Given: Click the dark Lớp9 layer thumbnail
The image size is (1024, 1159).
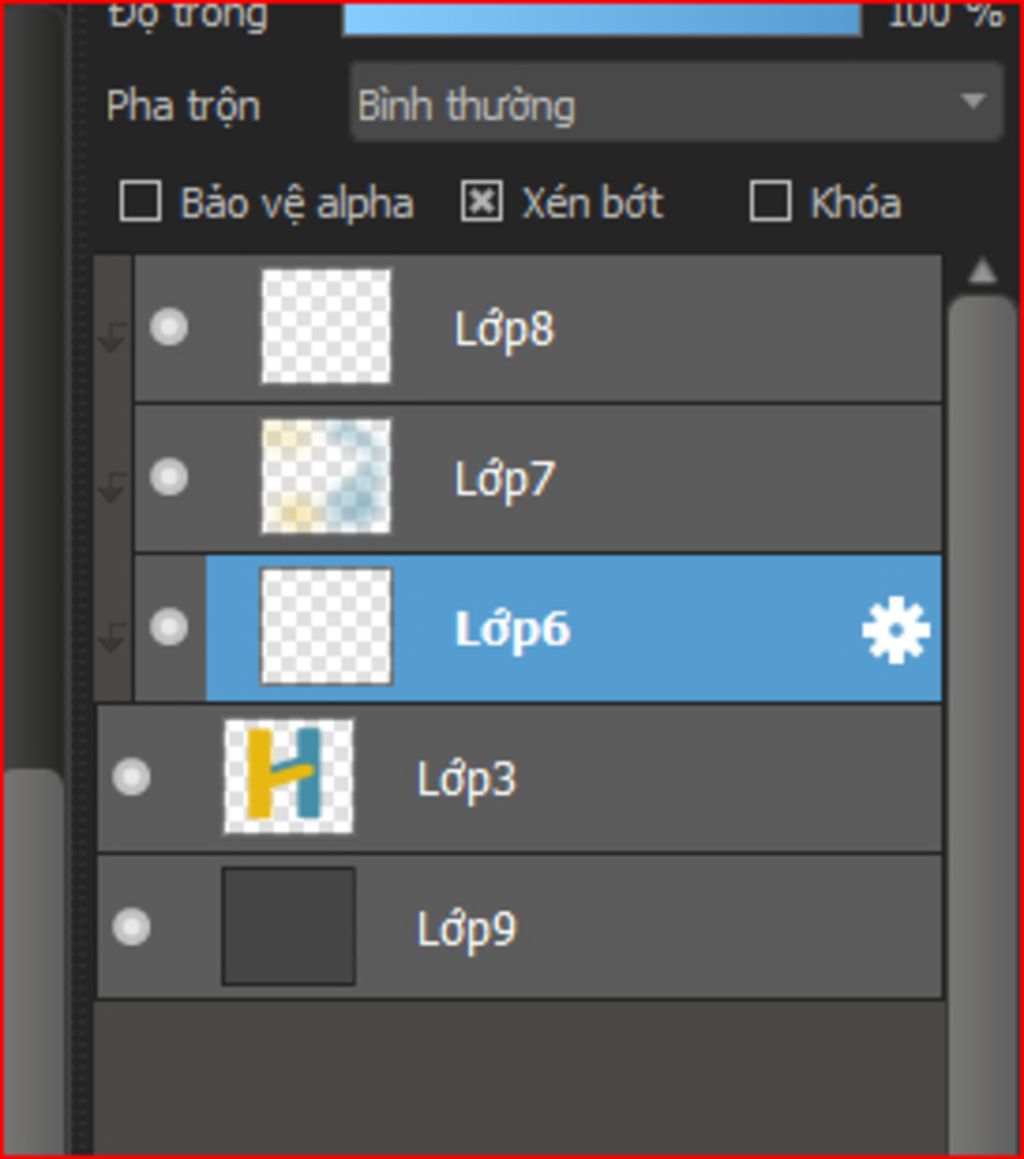Looking at the screenshot, I should pyautogui.click(x=288, y=926).
